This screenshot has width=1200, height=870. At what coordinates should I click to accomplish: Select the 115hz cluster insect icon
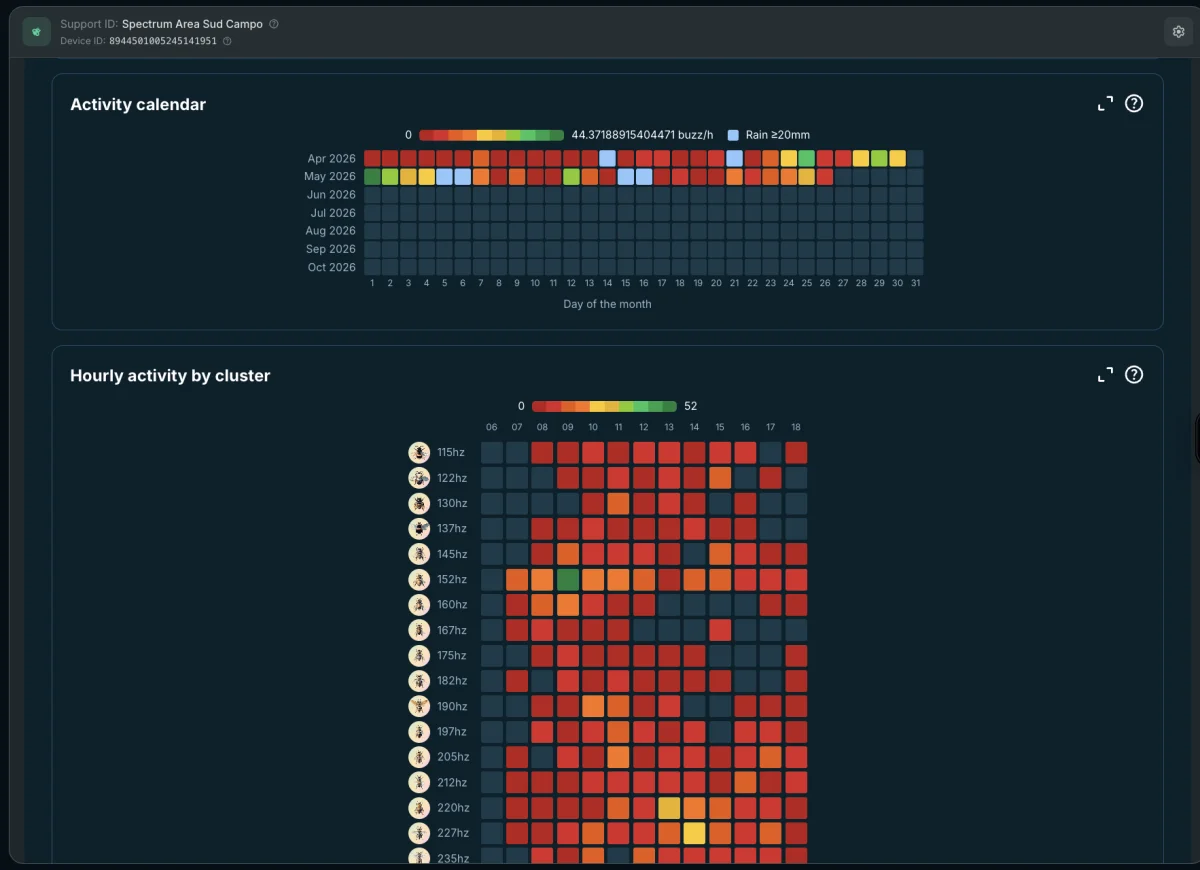click(419, 452)
